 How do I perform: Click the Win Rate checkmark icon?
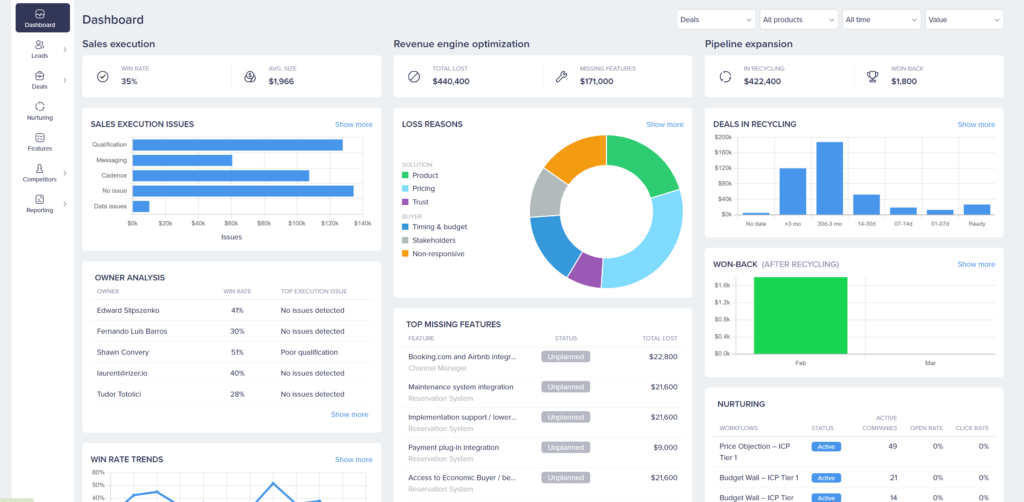tap(102, 76)
